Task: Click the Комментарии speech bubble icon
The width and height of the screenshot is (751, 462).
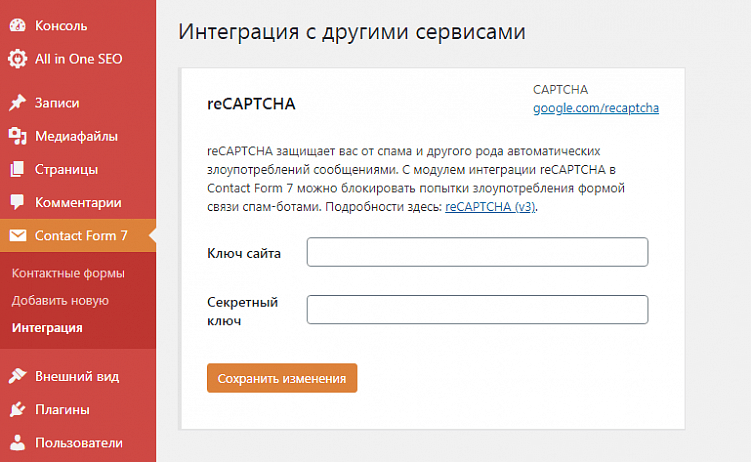Action: [17, 203]
